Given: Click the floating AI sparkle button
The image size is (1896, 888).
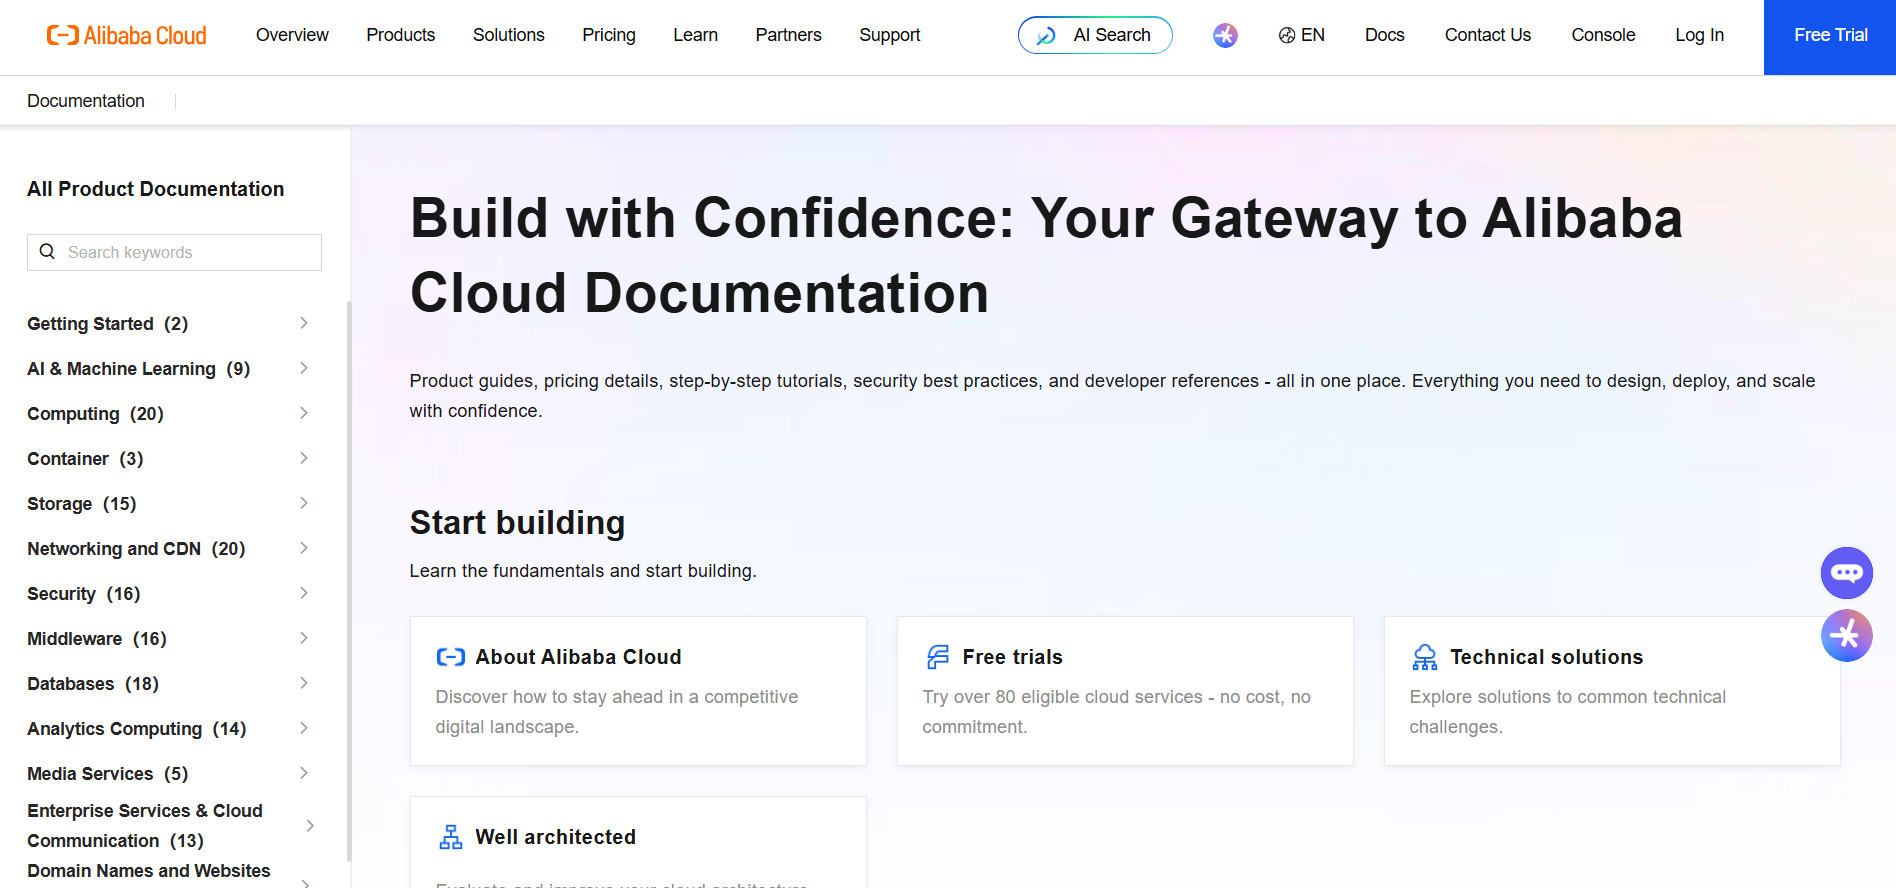Looking at the screenshot, I should click(1846, 635).
